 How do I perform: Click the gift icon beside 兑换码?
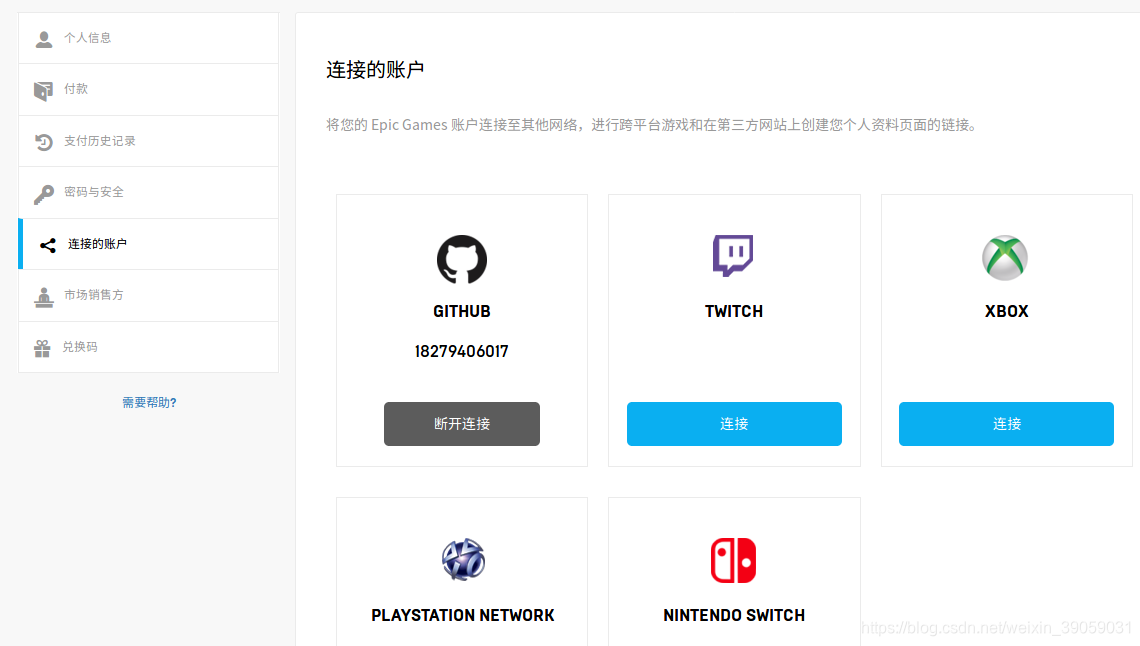(42, 348)
